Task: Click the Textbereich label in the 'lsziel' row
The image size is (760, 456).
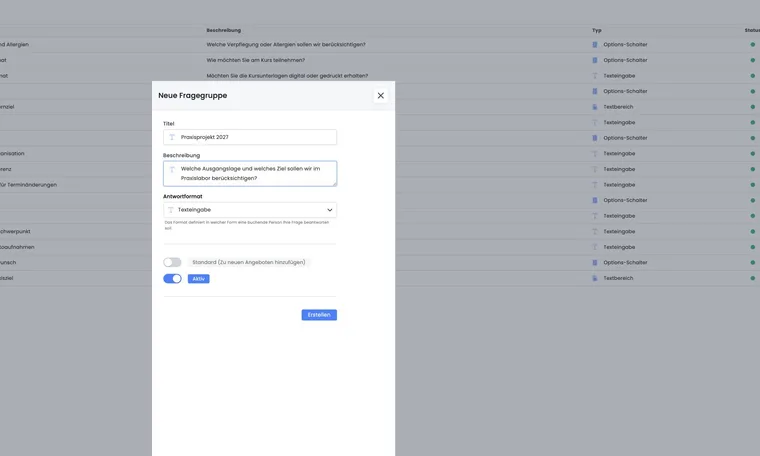Action: coord(618,278)
